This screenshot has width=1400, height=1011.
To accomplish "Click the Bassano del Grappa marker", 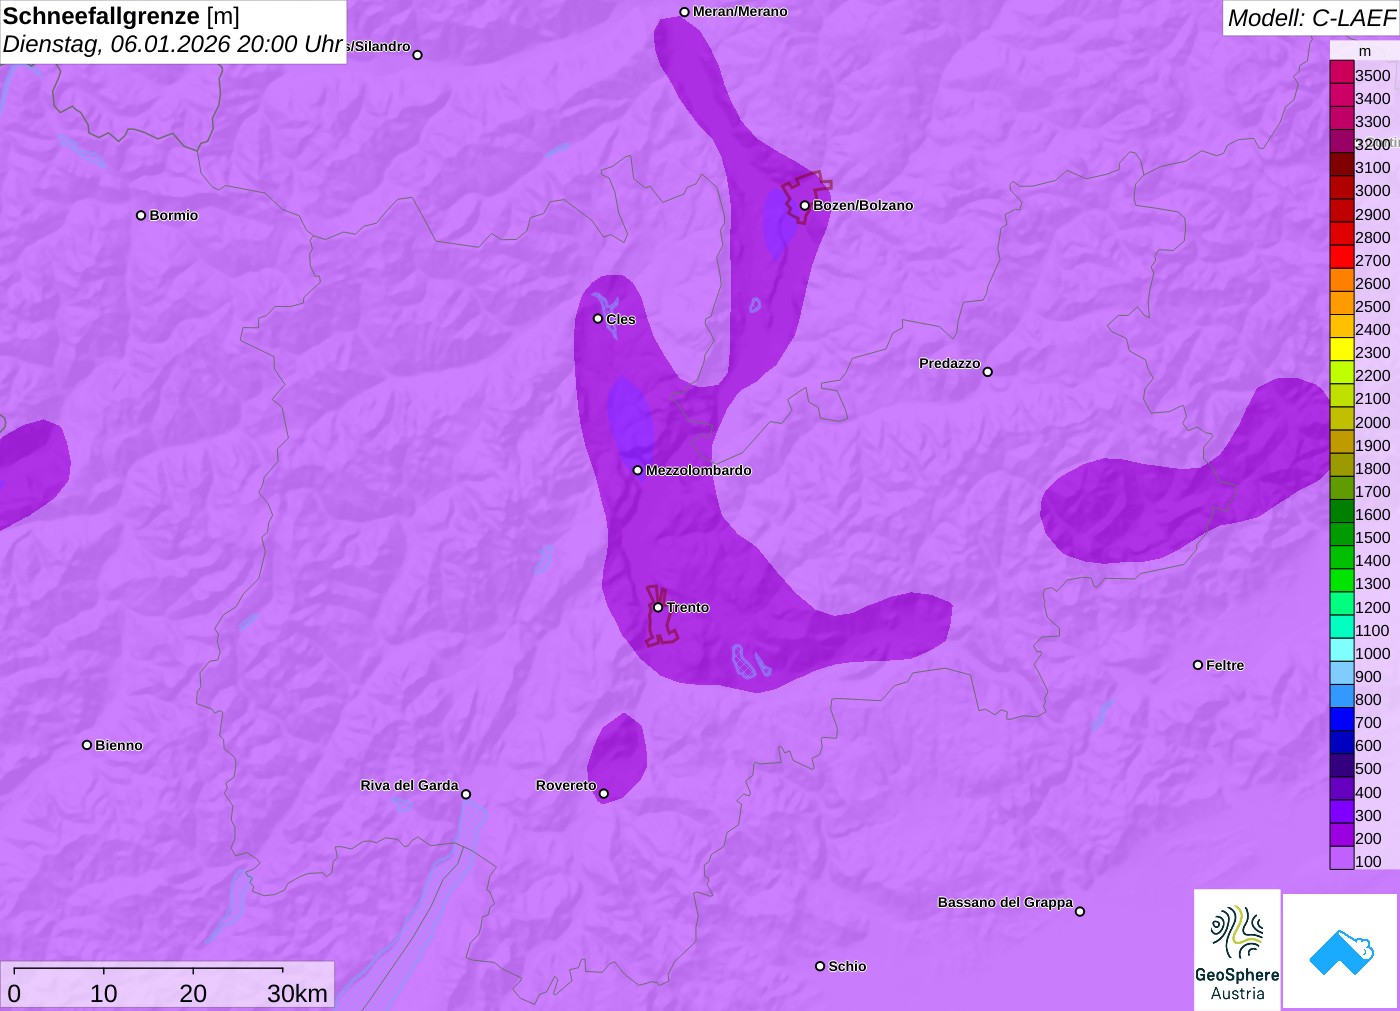I will click(1080, 911).
